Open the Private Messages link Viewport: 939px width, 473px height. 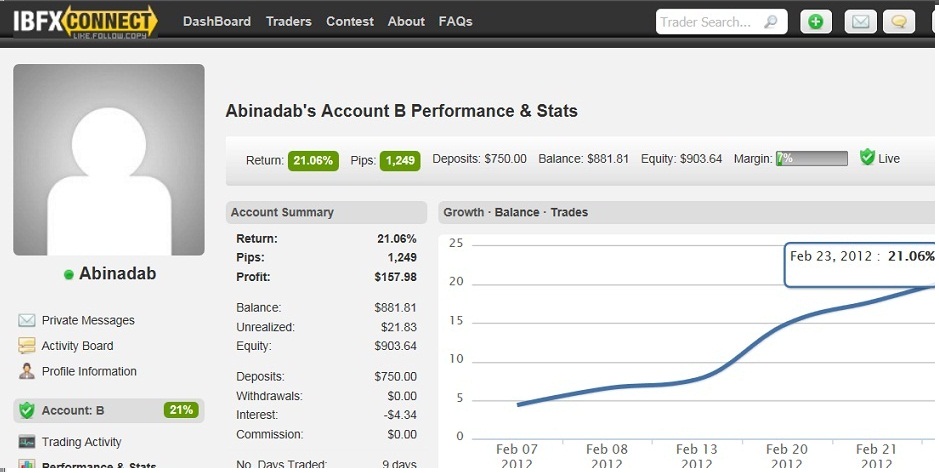(88, 321)
